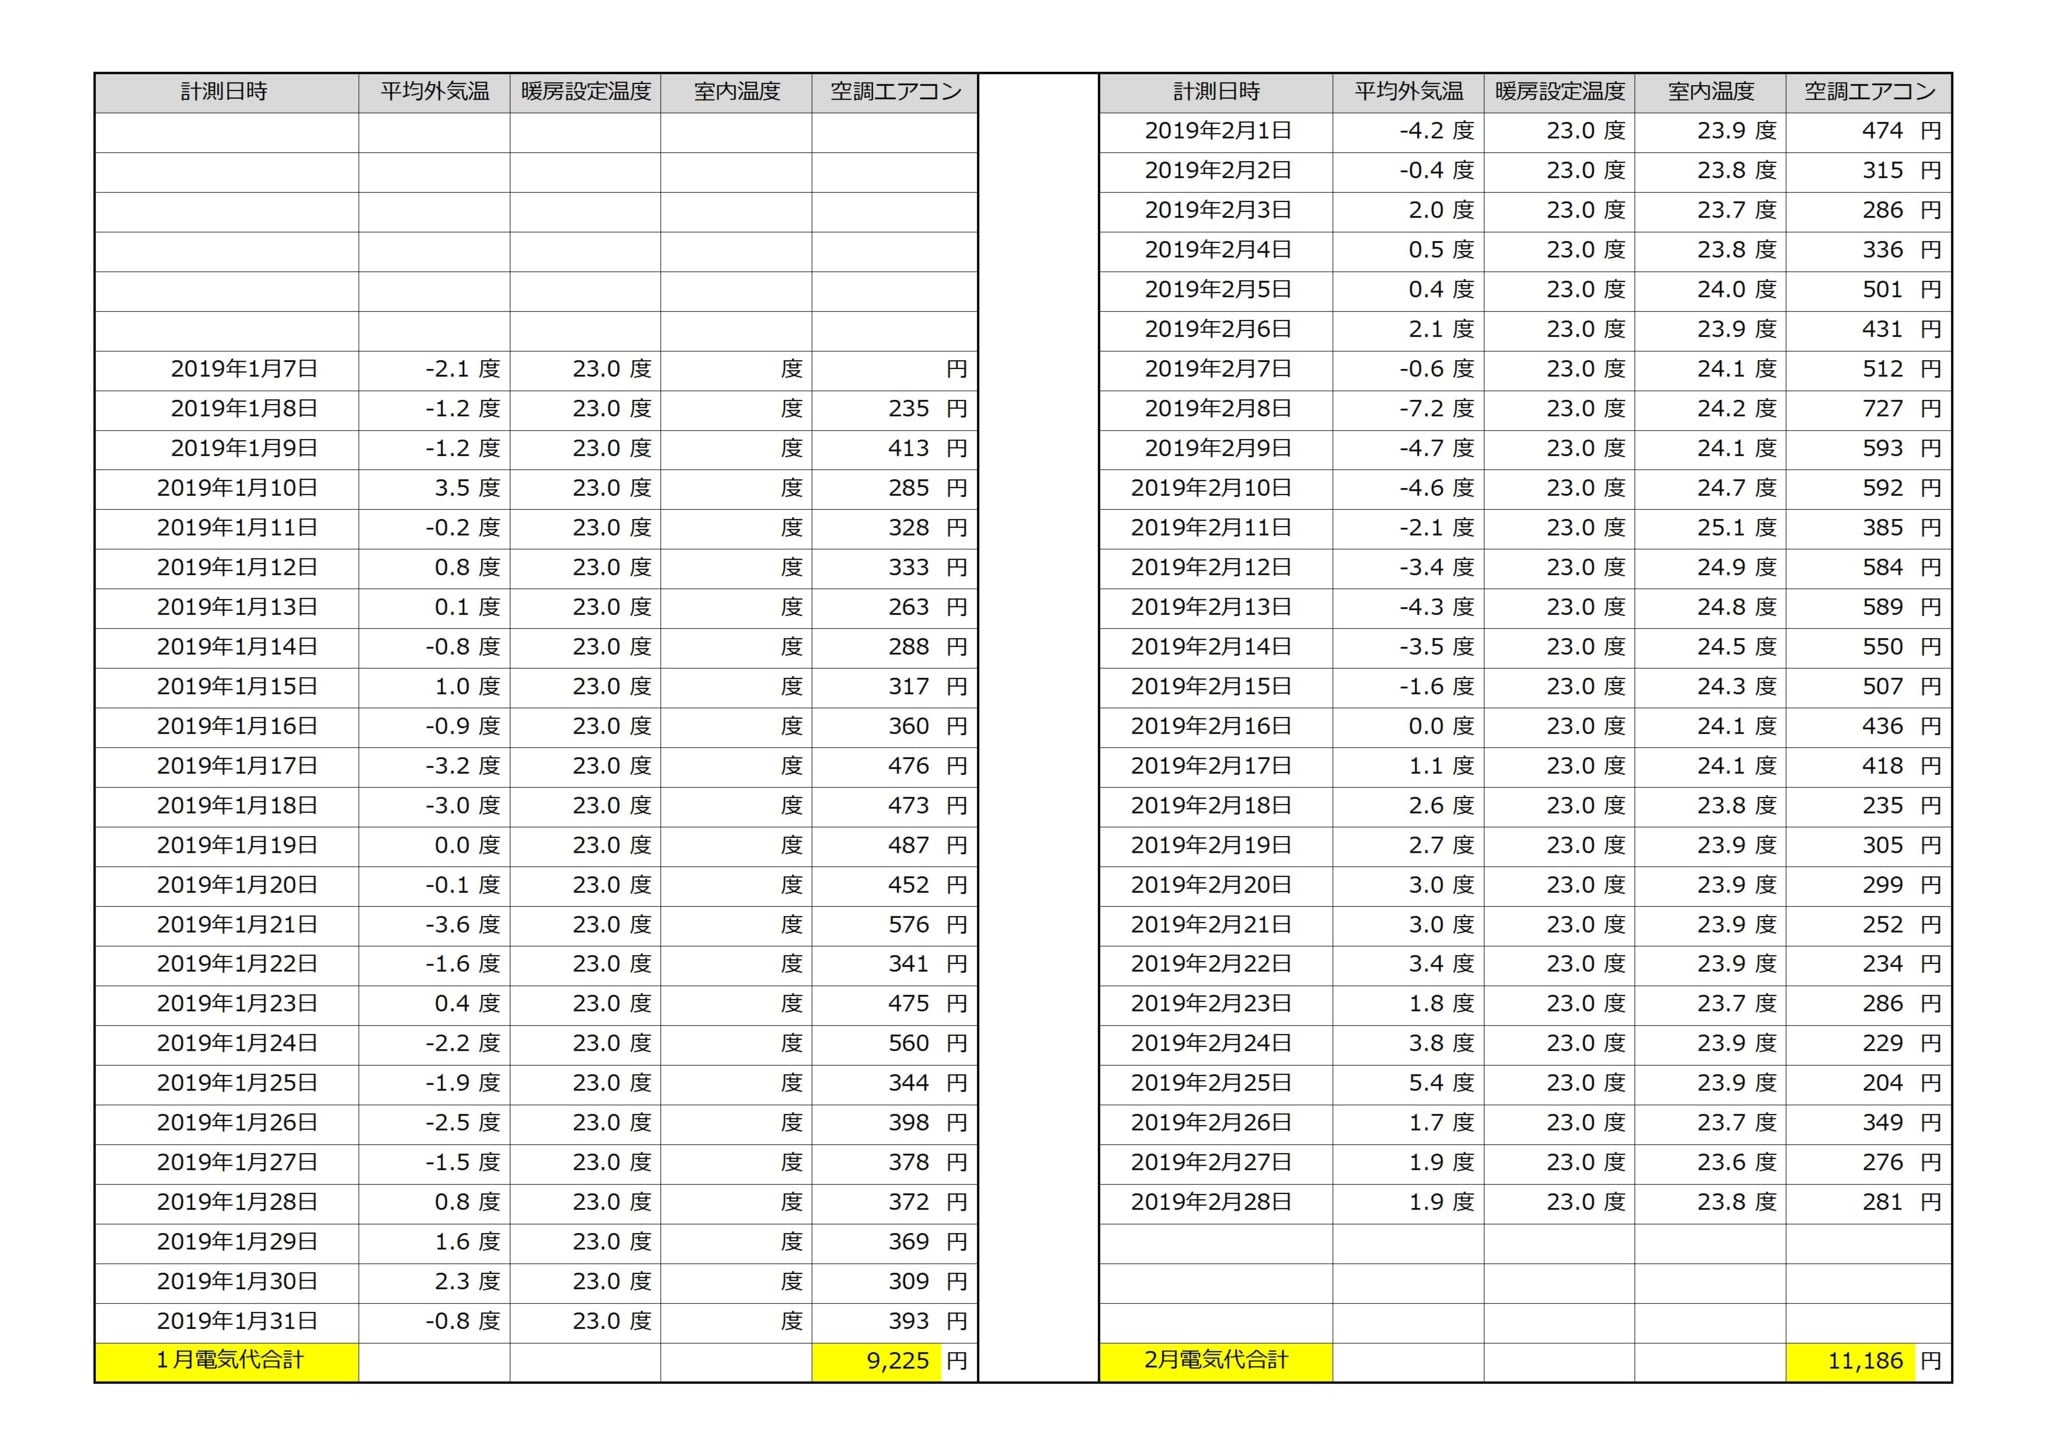Click the date cell 2019年2月16日
This screenshot has height=1448, width=2048.
coord(1216,727)
